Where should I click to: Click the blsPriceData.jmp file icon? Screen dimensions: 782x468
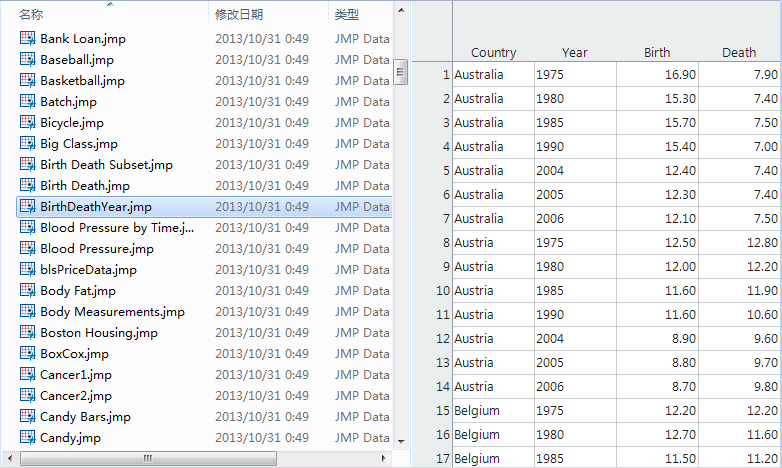[27, 269]
